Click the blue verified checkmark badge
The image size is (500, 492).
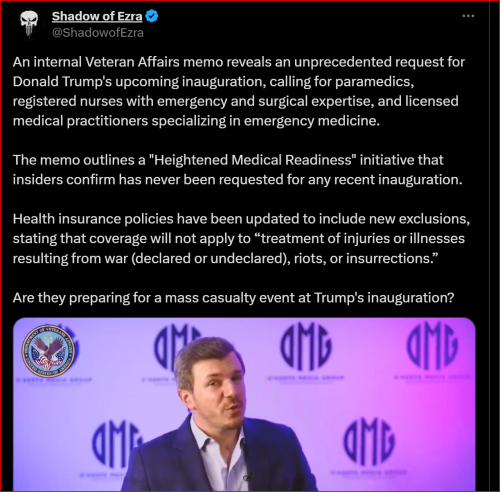(x=152, y=16)
